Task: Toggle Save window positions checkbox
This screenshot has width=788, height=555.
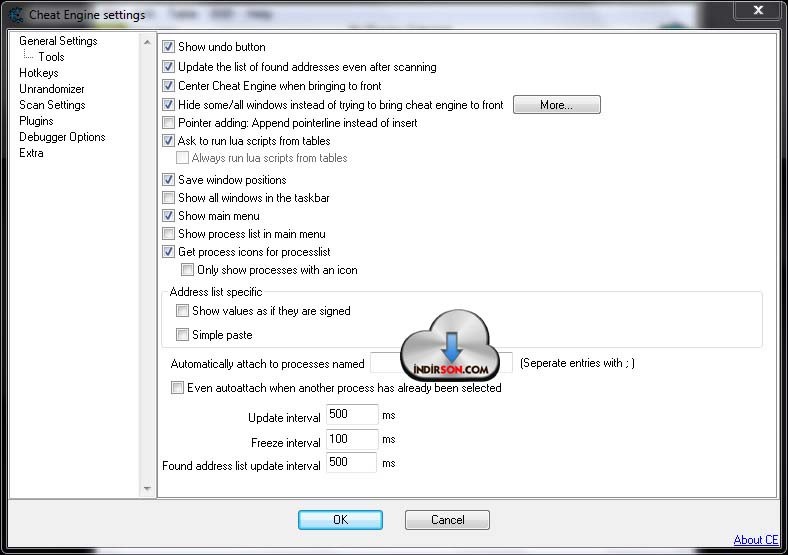Action: tap(168, 179)
